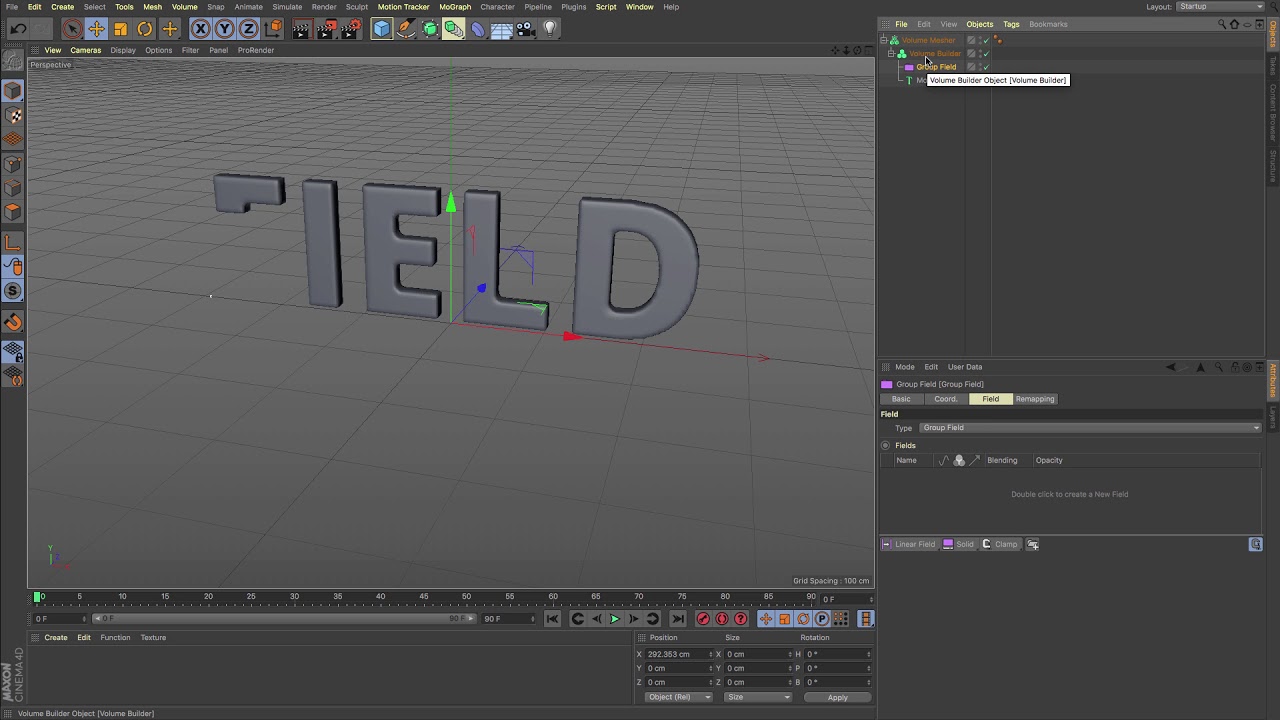Toggle Y axis lock

[x=224, y=29]
